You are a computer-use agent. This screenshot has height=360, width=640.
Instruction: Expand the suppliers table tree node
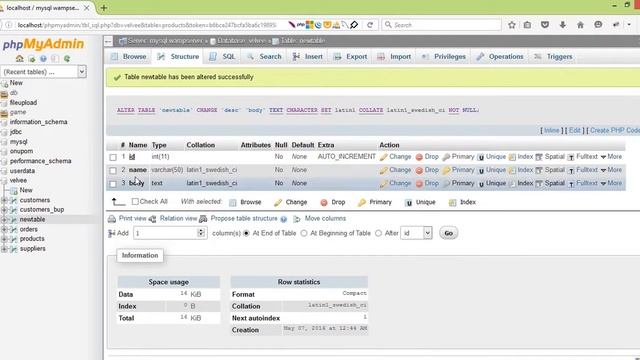pyautogui.click(x=4, y=249)
